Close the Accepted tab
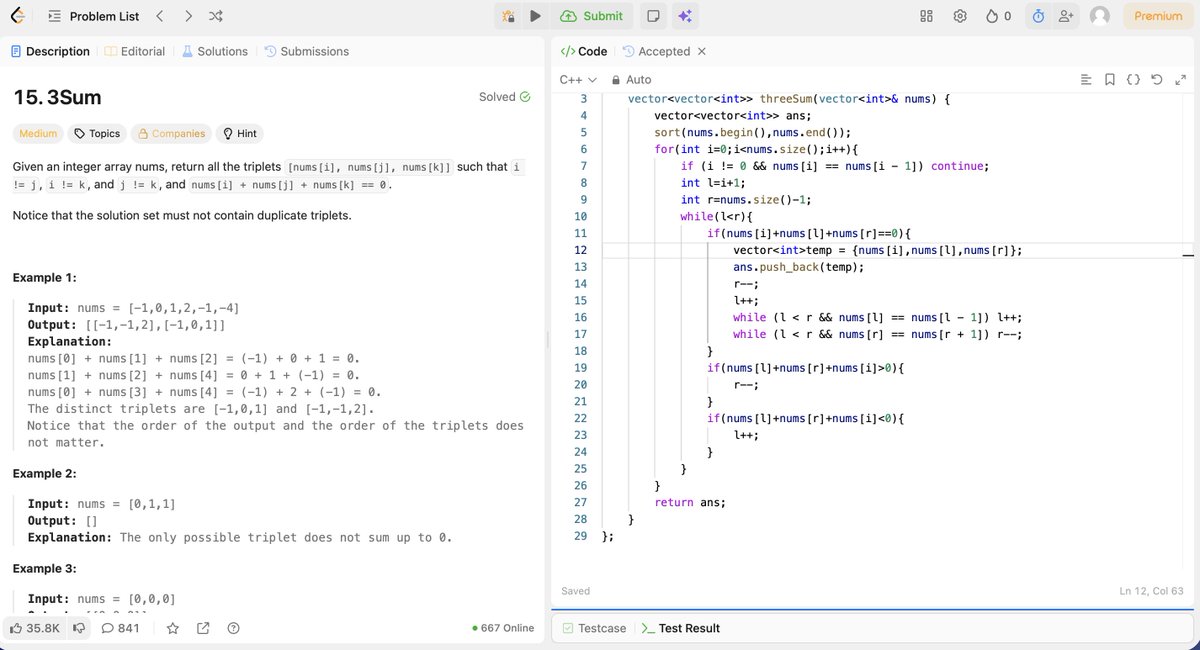Viewport: 1200px width, 650px height. 701,51
